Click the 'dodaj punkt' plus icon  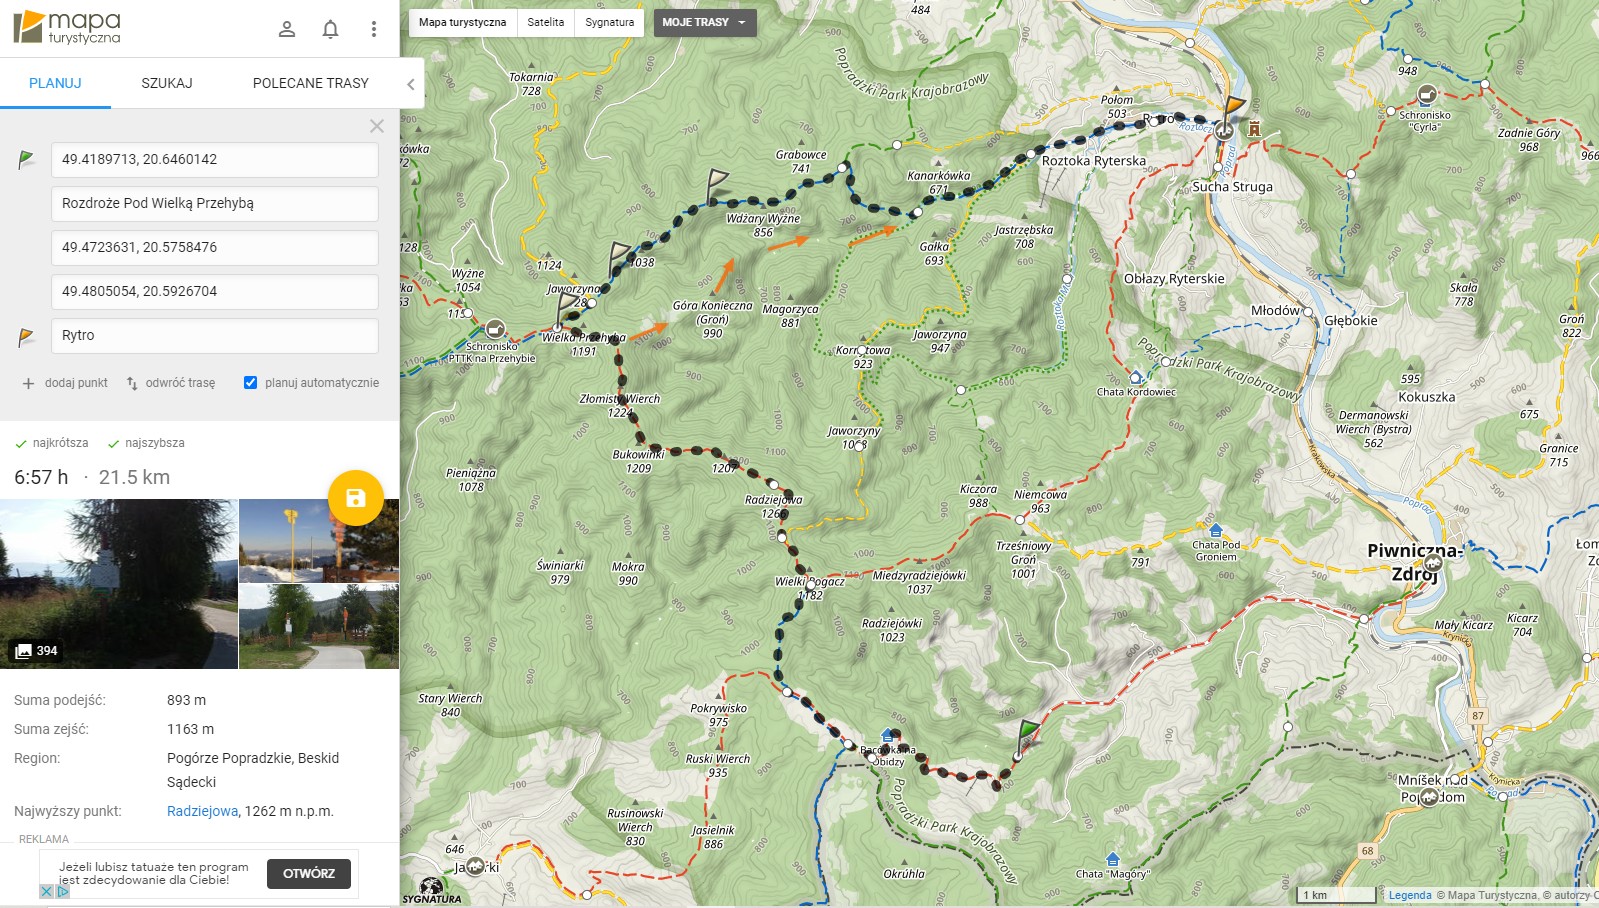(x=28, y=383)
